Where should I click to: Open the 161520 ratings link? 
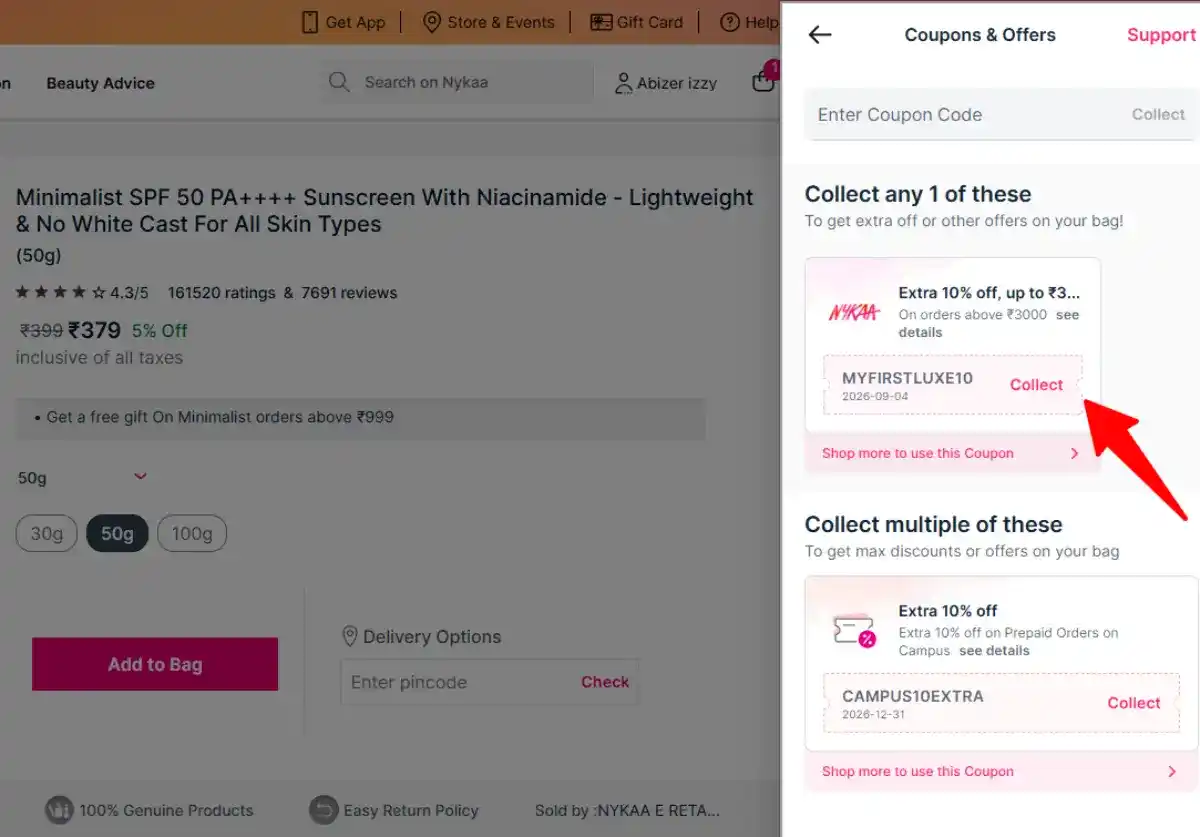tap(221, 293)
